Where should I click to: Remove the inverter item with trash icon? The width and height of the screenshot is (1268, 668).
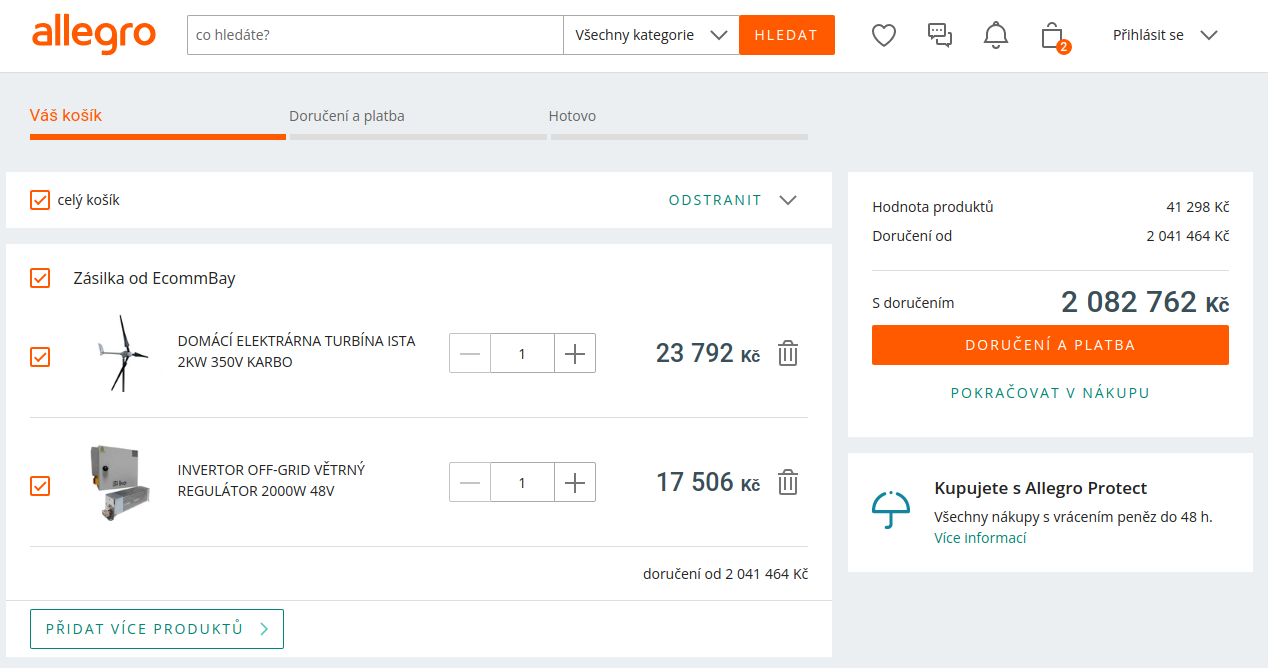[788, 482]
